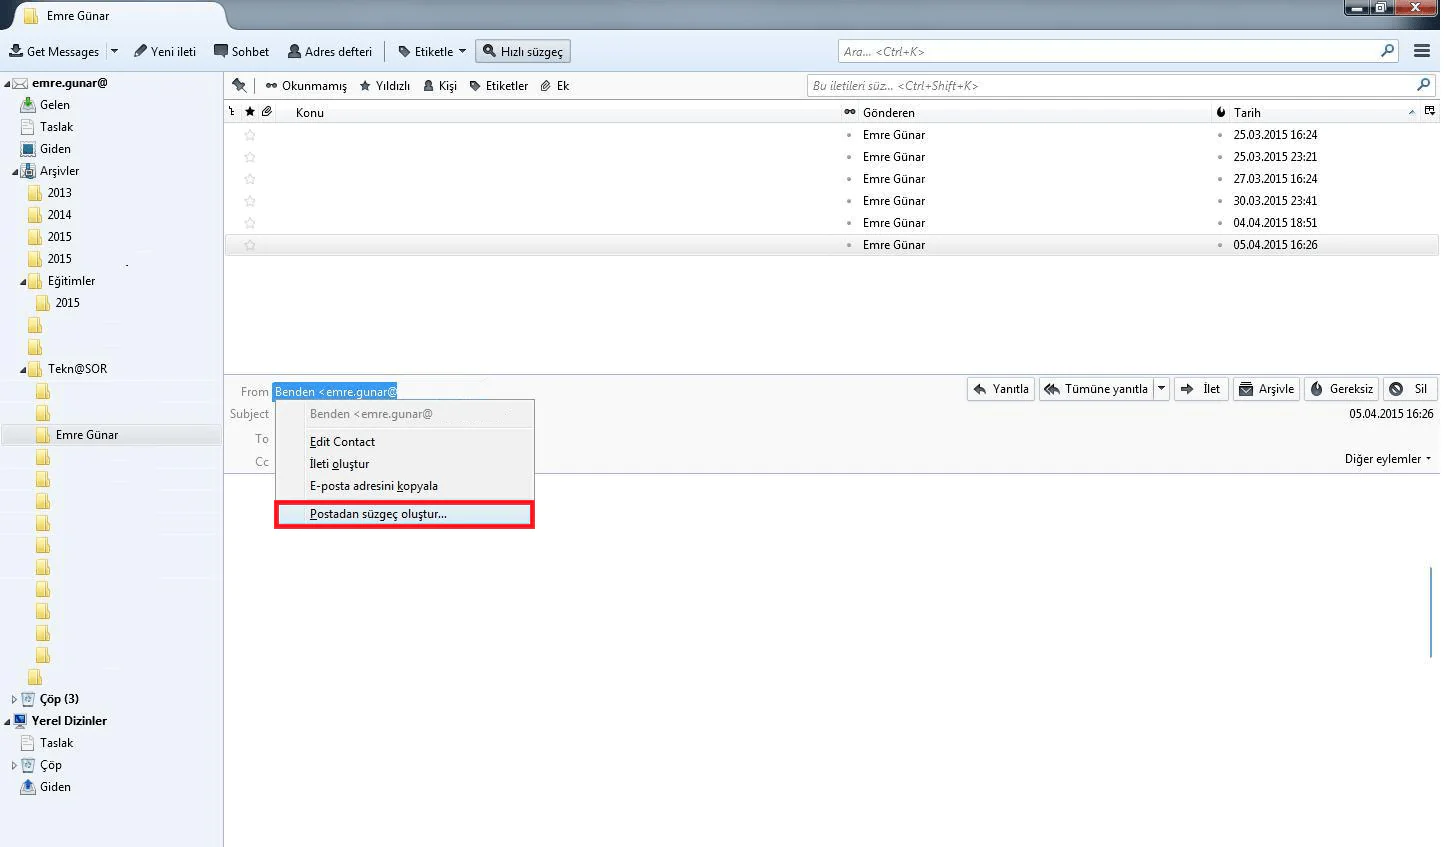
Task: Open the Sohbet chat window
Action: coord(241,50)
